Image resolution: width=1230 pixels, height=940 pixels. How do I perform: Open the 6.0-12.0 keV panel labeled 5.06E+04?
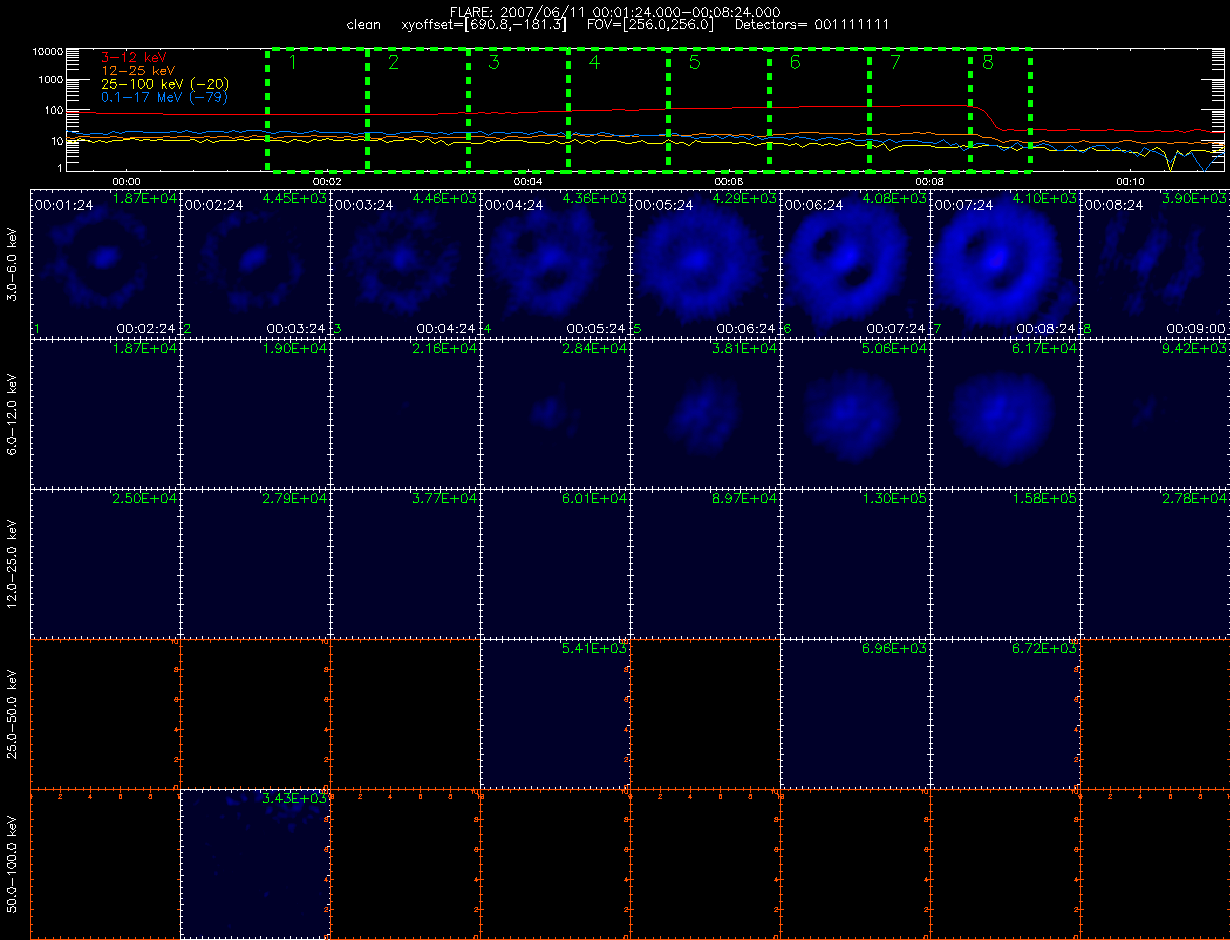coord(855,413)
